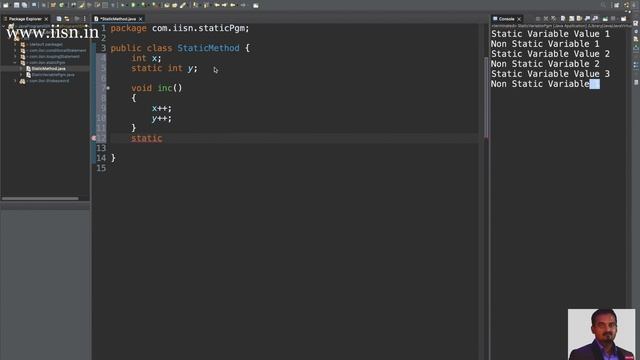Click the green New Java Class icon
Screen dimensions: 640x360
[x=61, y=5]
